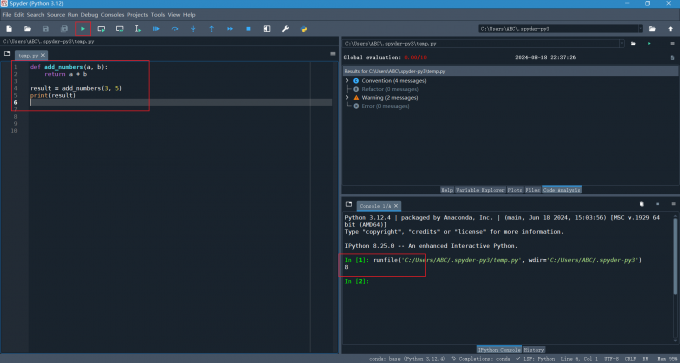
Task: Open the Source menu
Action: (x=56, y=15)
